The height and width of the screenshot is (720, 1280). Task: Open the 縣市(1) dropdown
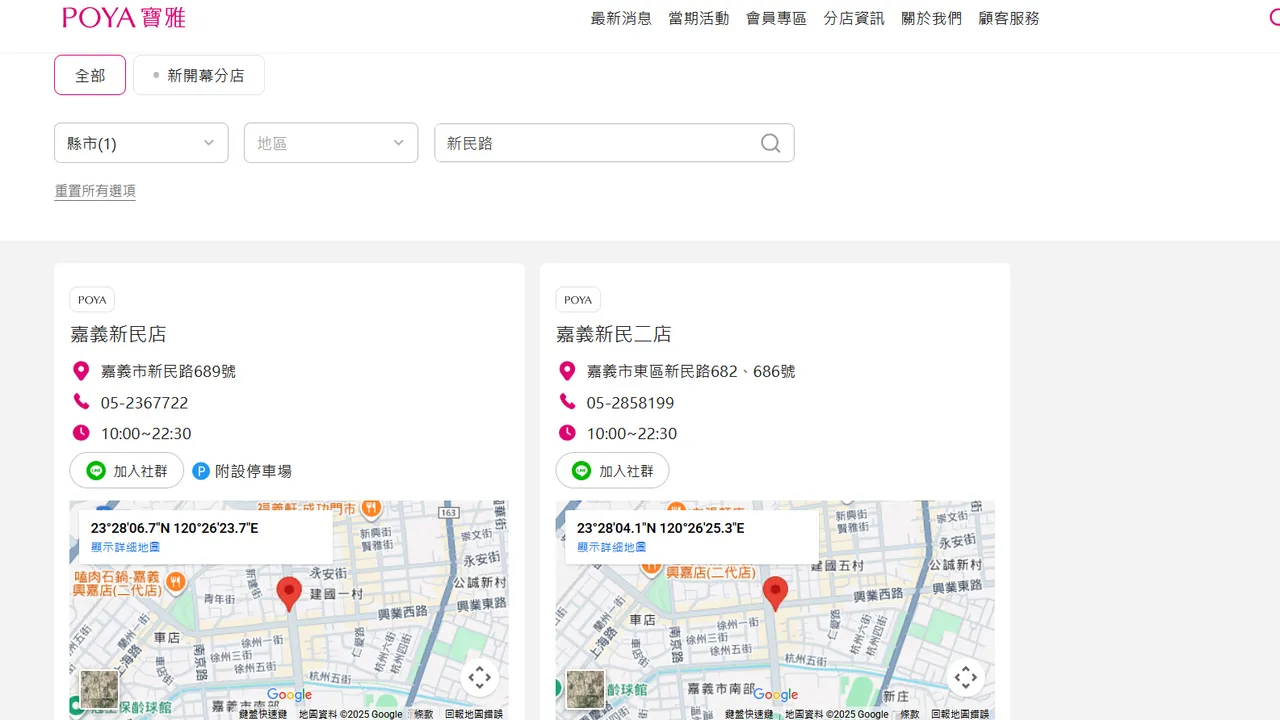(140, 143)
